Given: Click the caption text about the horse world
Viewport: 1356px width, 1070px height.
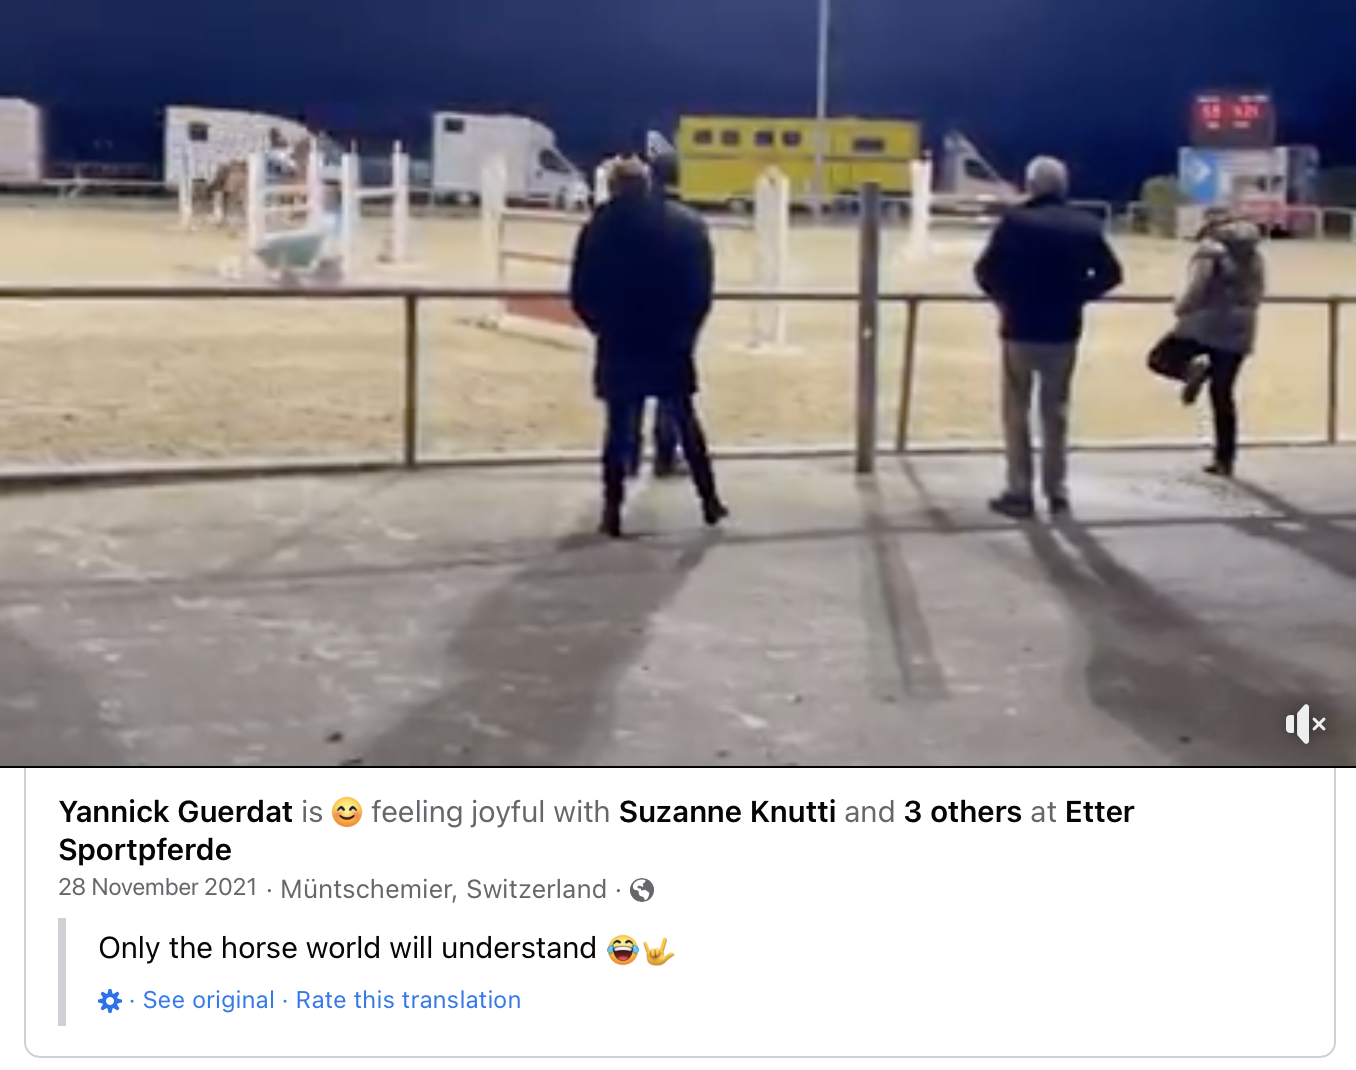Looking at the screenshot, I should [347, 948].
